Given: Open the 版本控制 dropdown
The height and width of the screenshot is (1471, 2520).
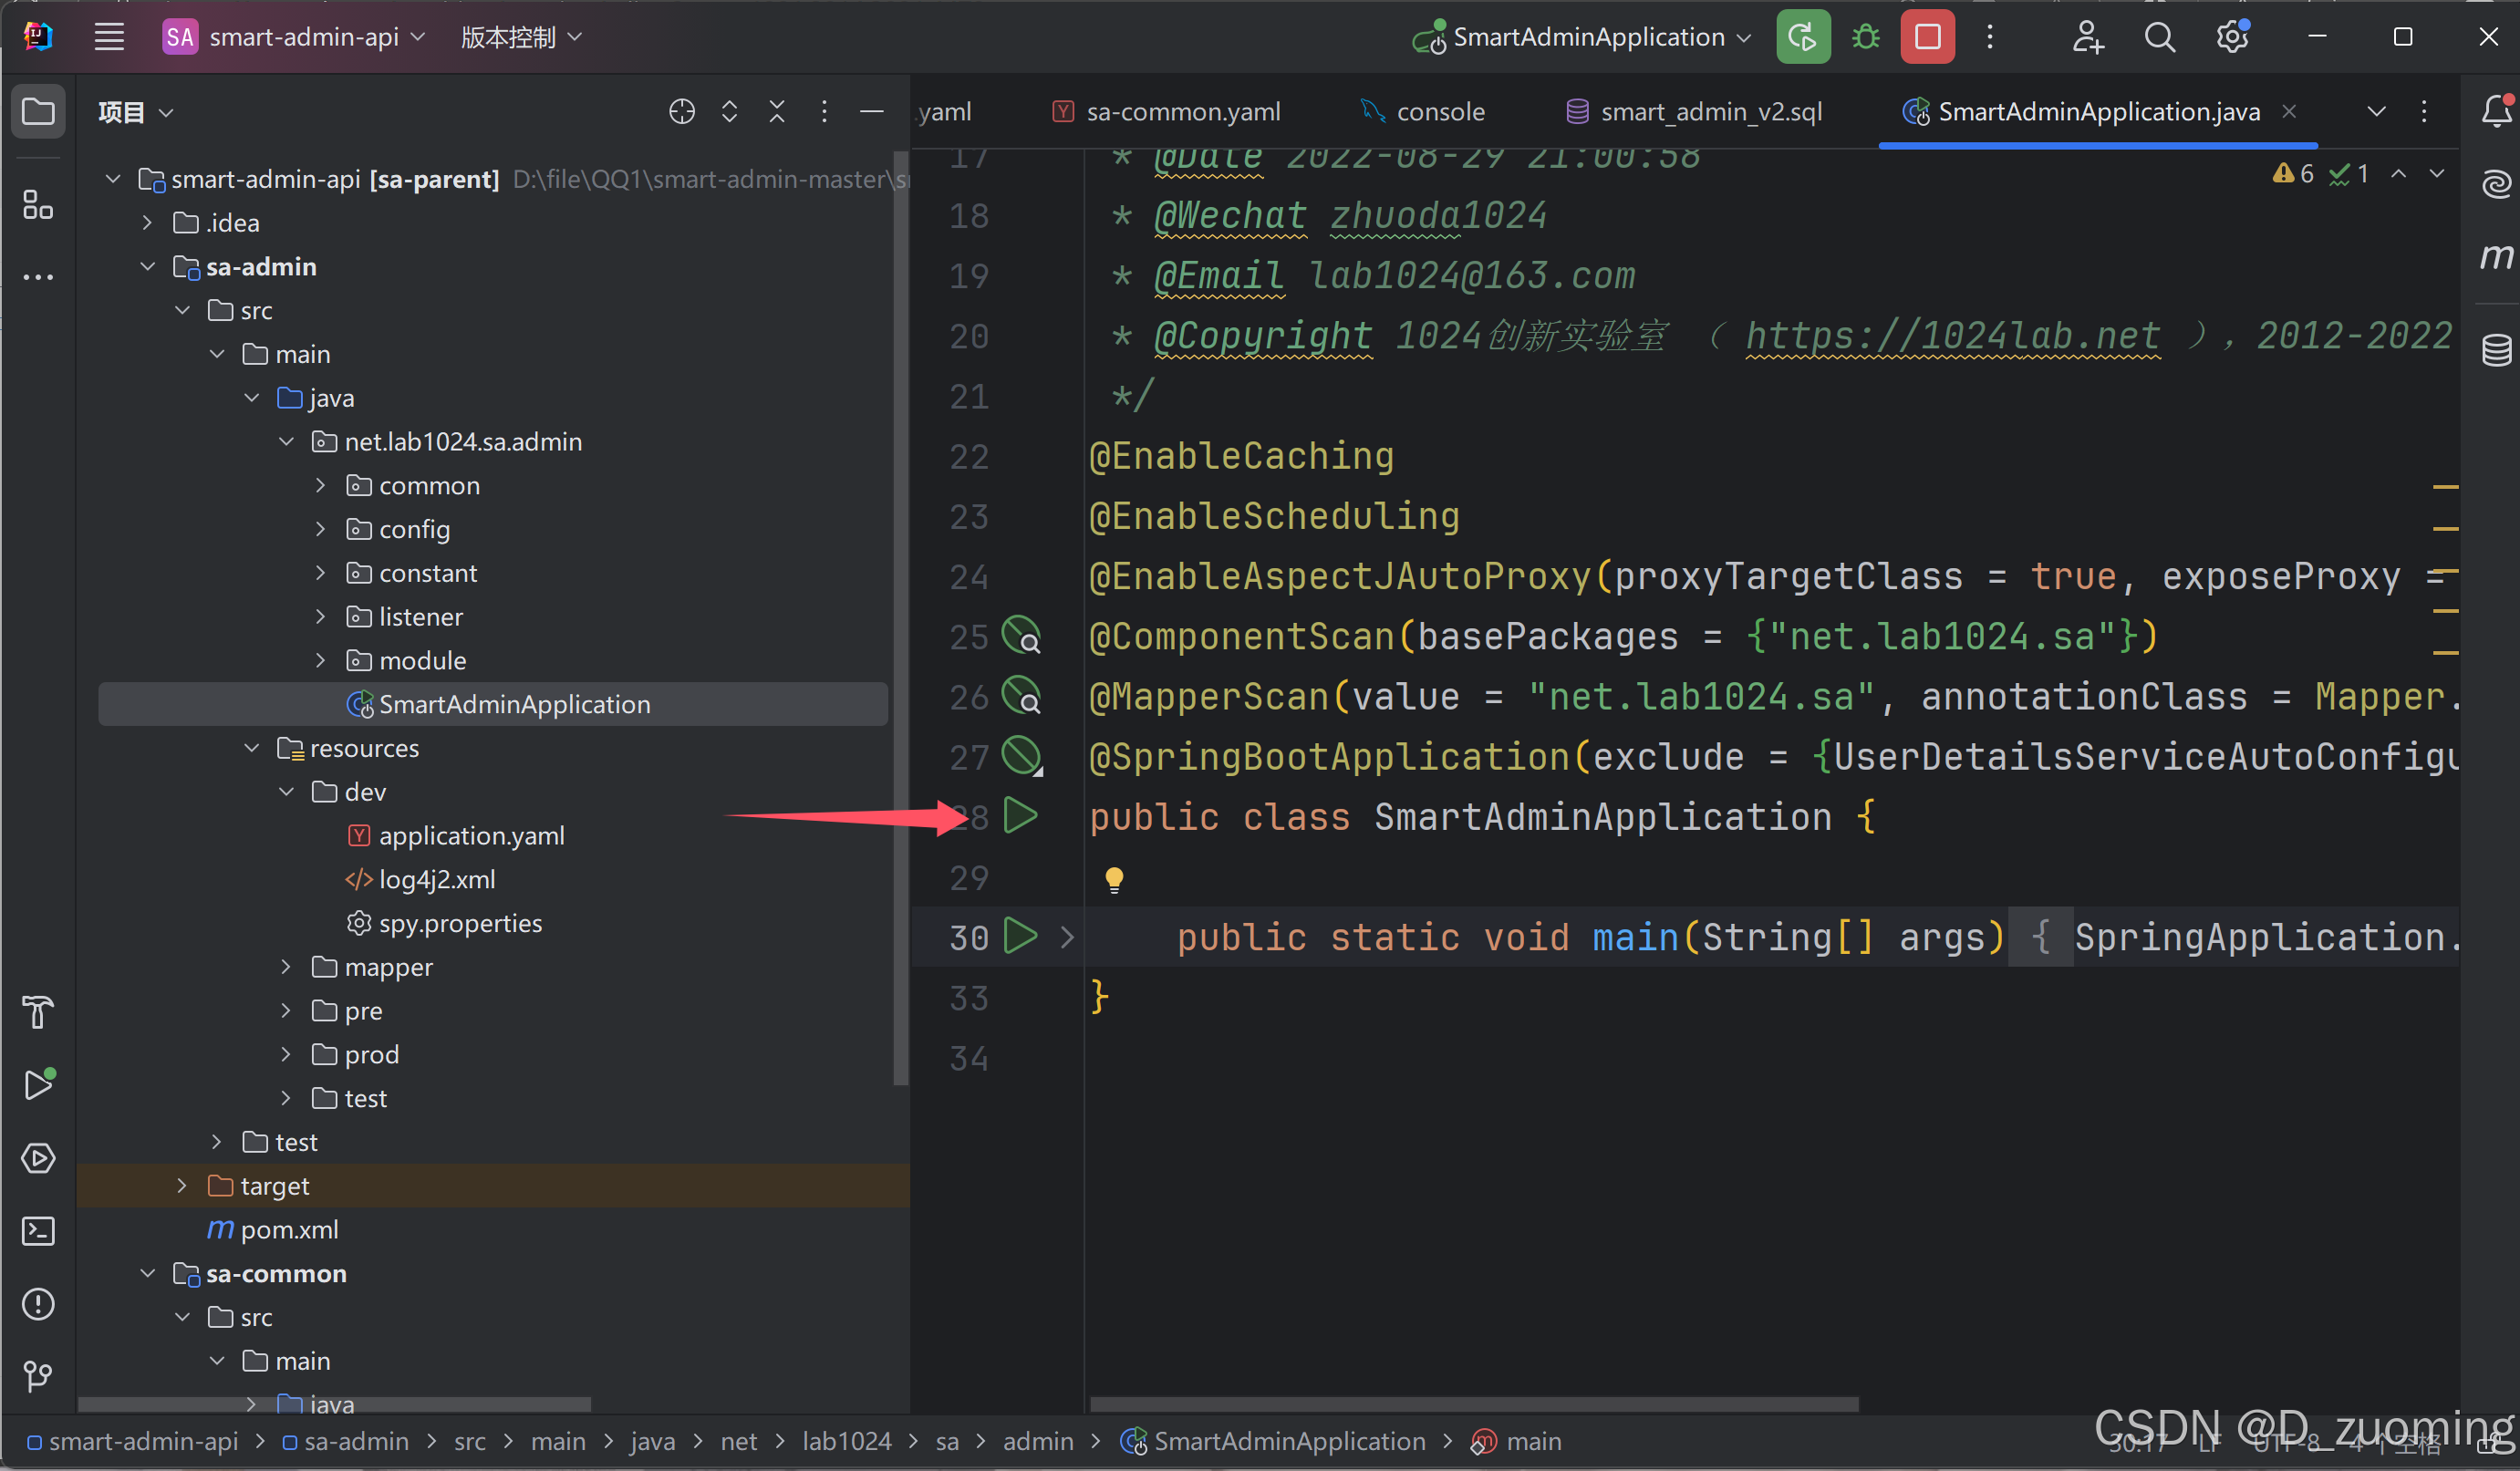Looking at the screenshot, I should tap(520, 37).
